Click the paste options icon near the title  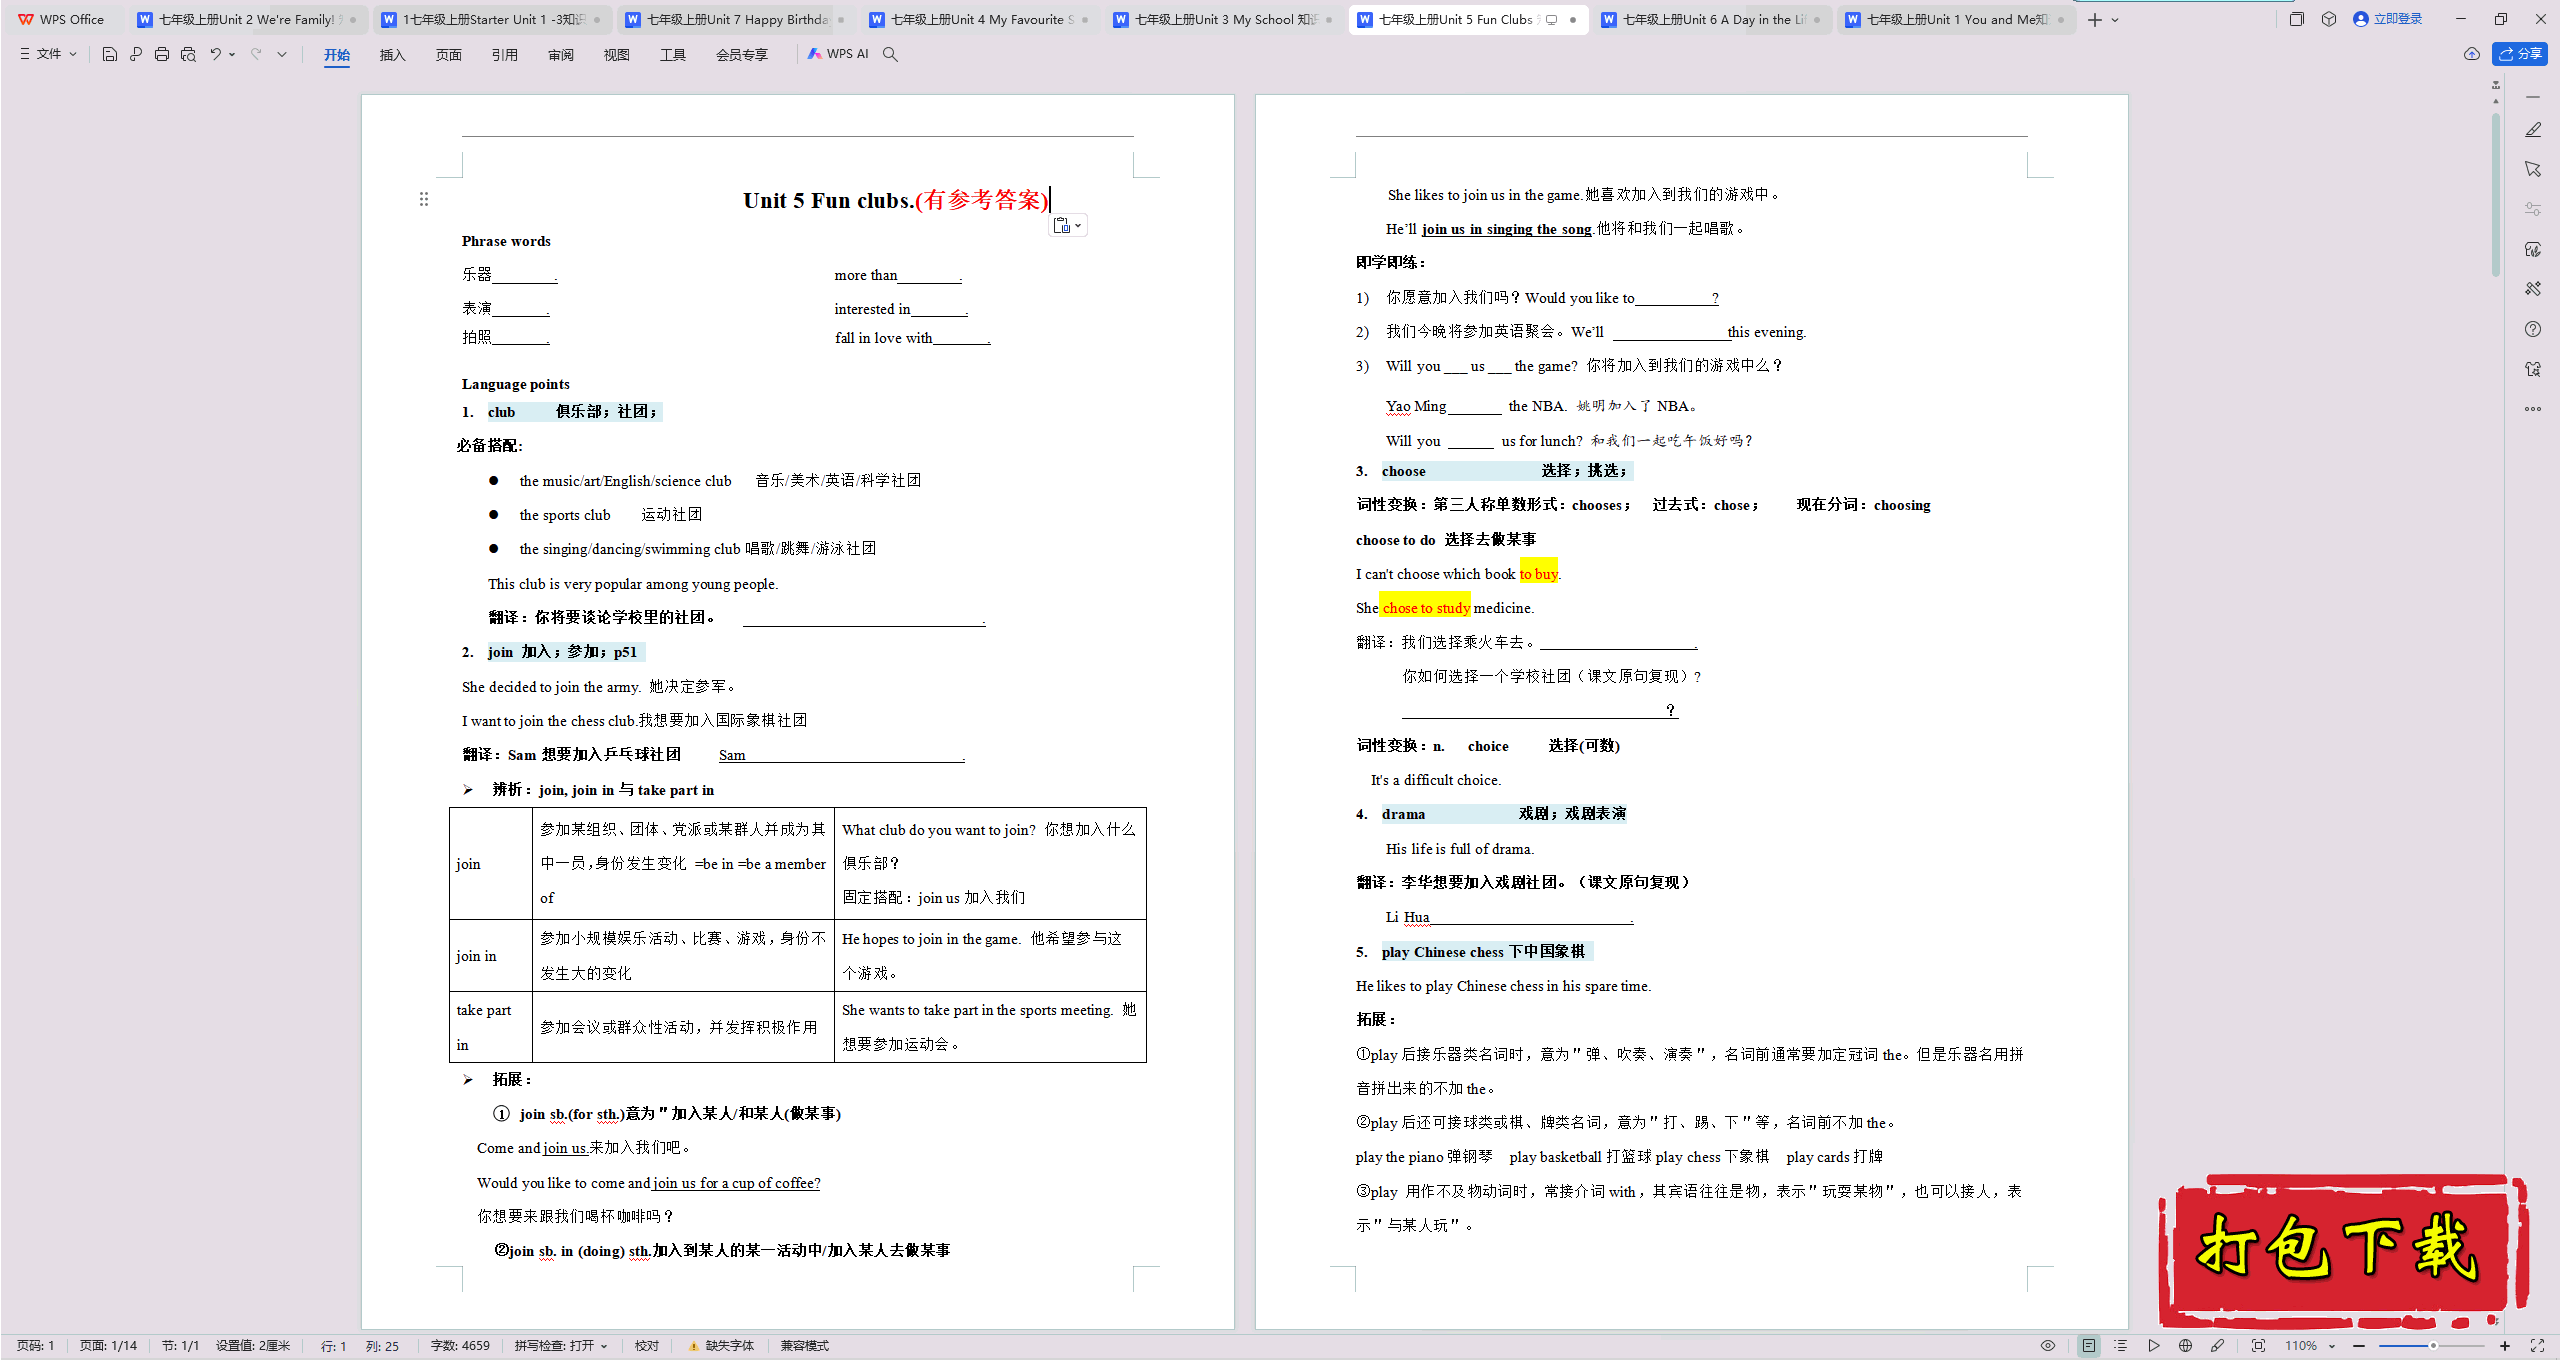(1067, 226)
